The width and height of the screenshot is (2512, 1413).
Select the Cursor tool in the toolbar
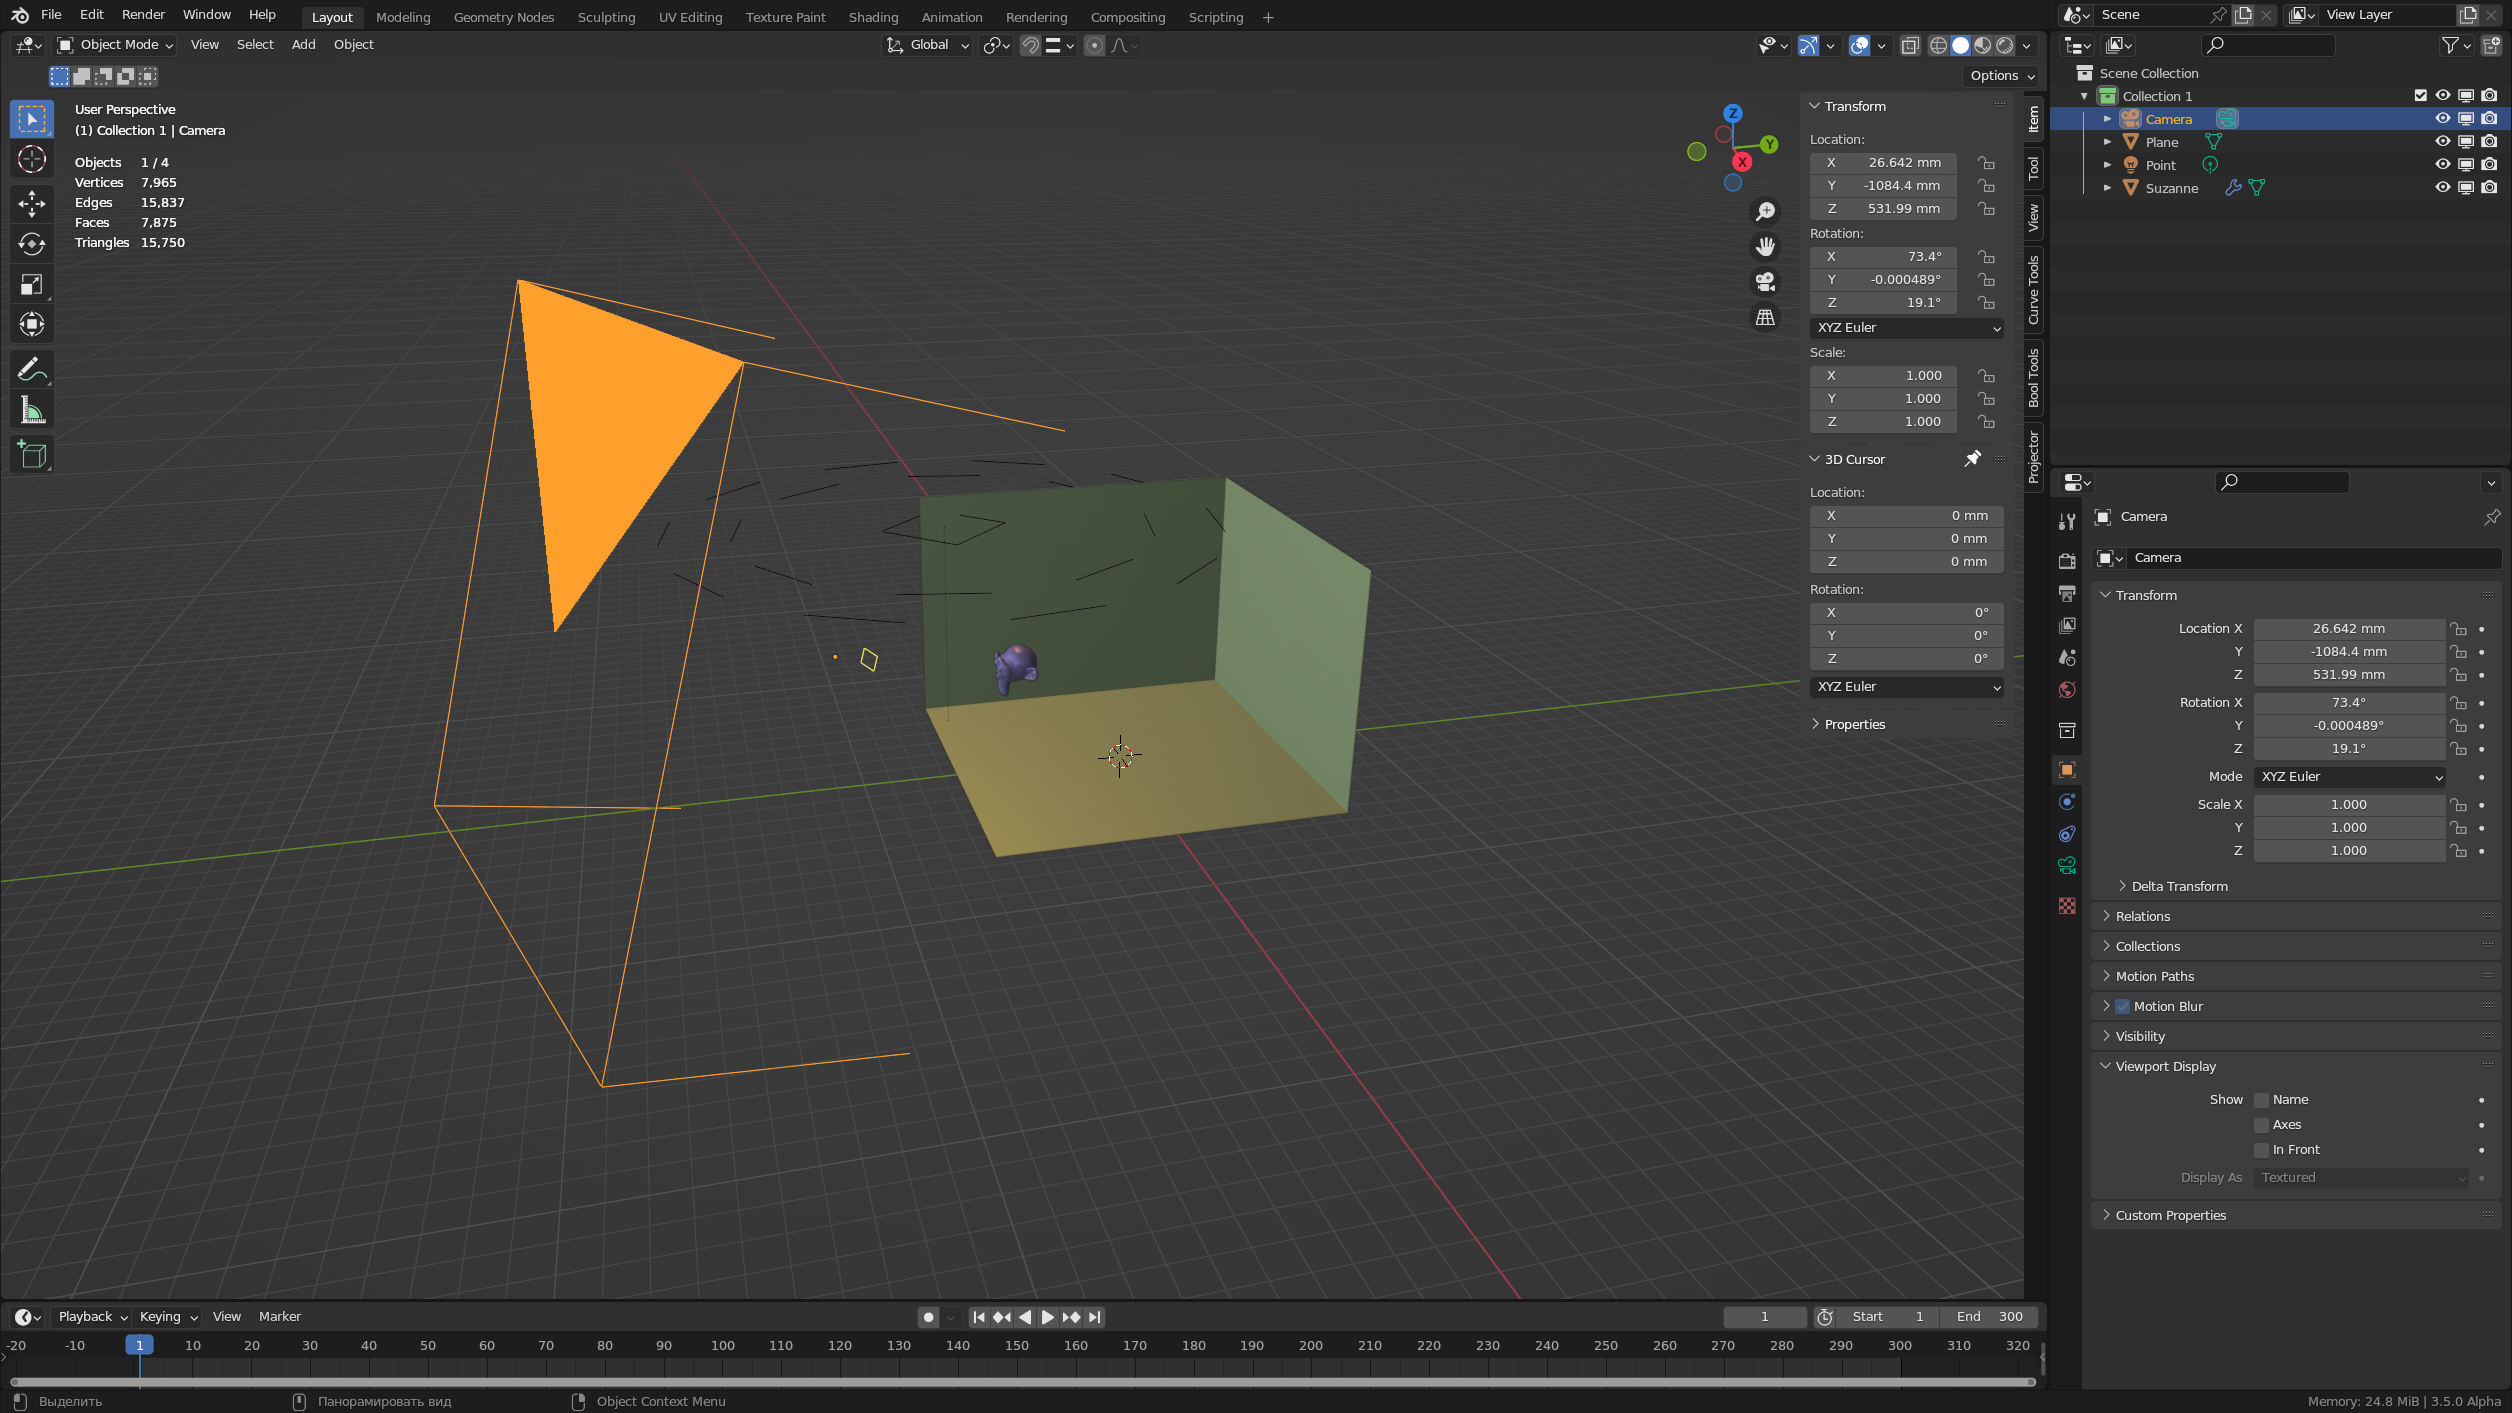click(32, 159)
